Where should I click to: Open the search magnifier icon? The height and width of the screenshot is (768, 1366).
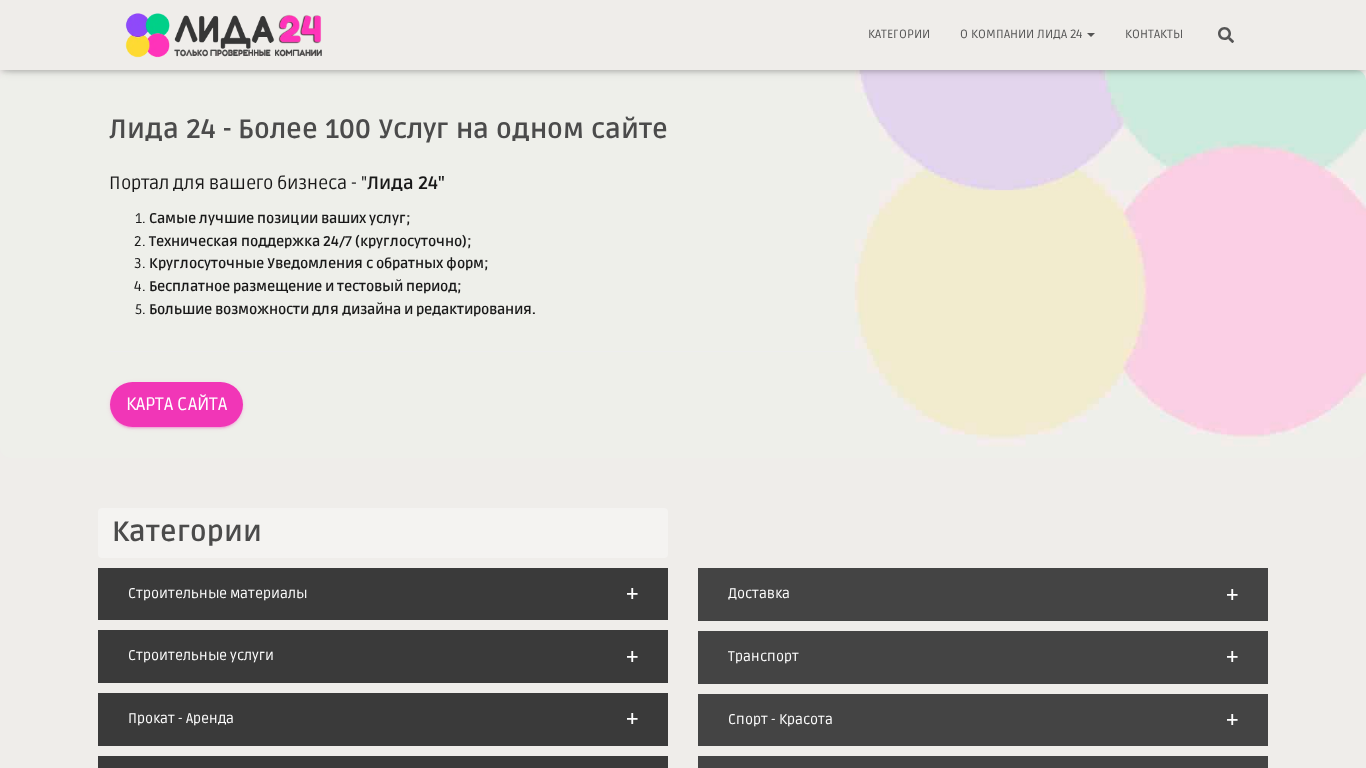pos(1225,35)
